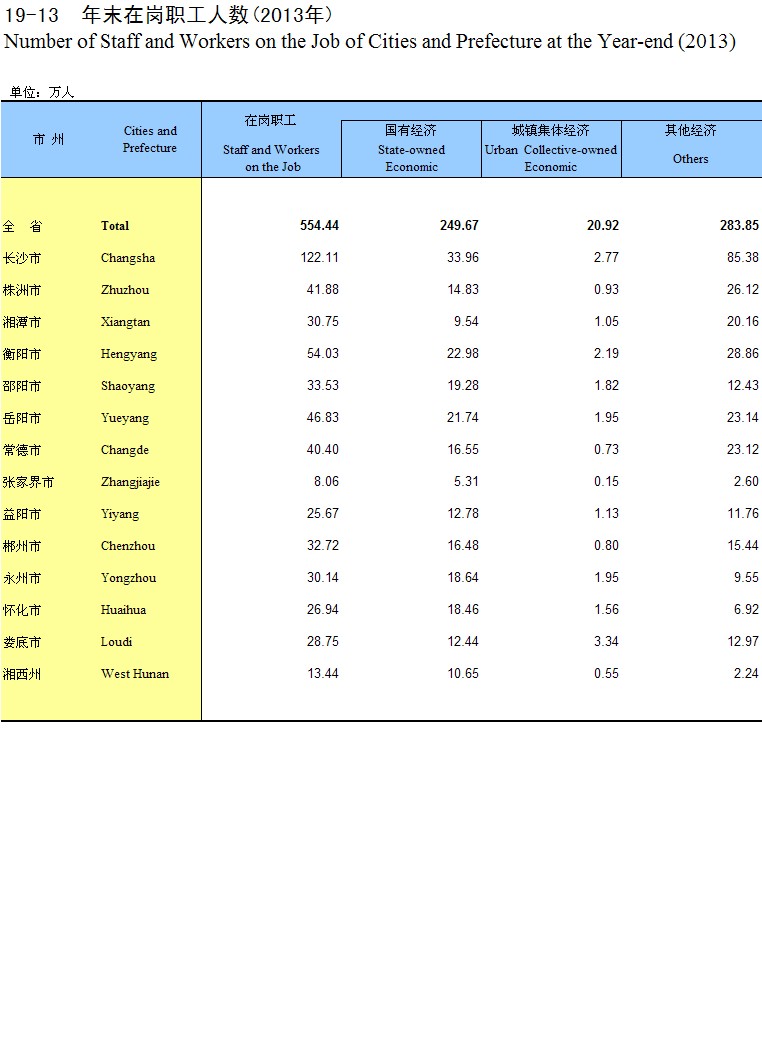
Task: Click the 'Cities and Prefecture' column header
Action: coord(150,140)
